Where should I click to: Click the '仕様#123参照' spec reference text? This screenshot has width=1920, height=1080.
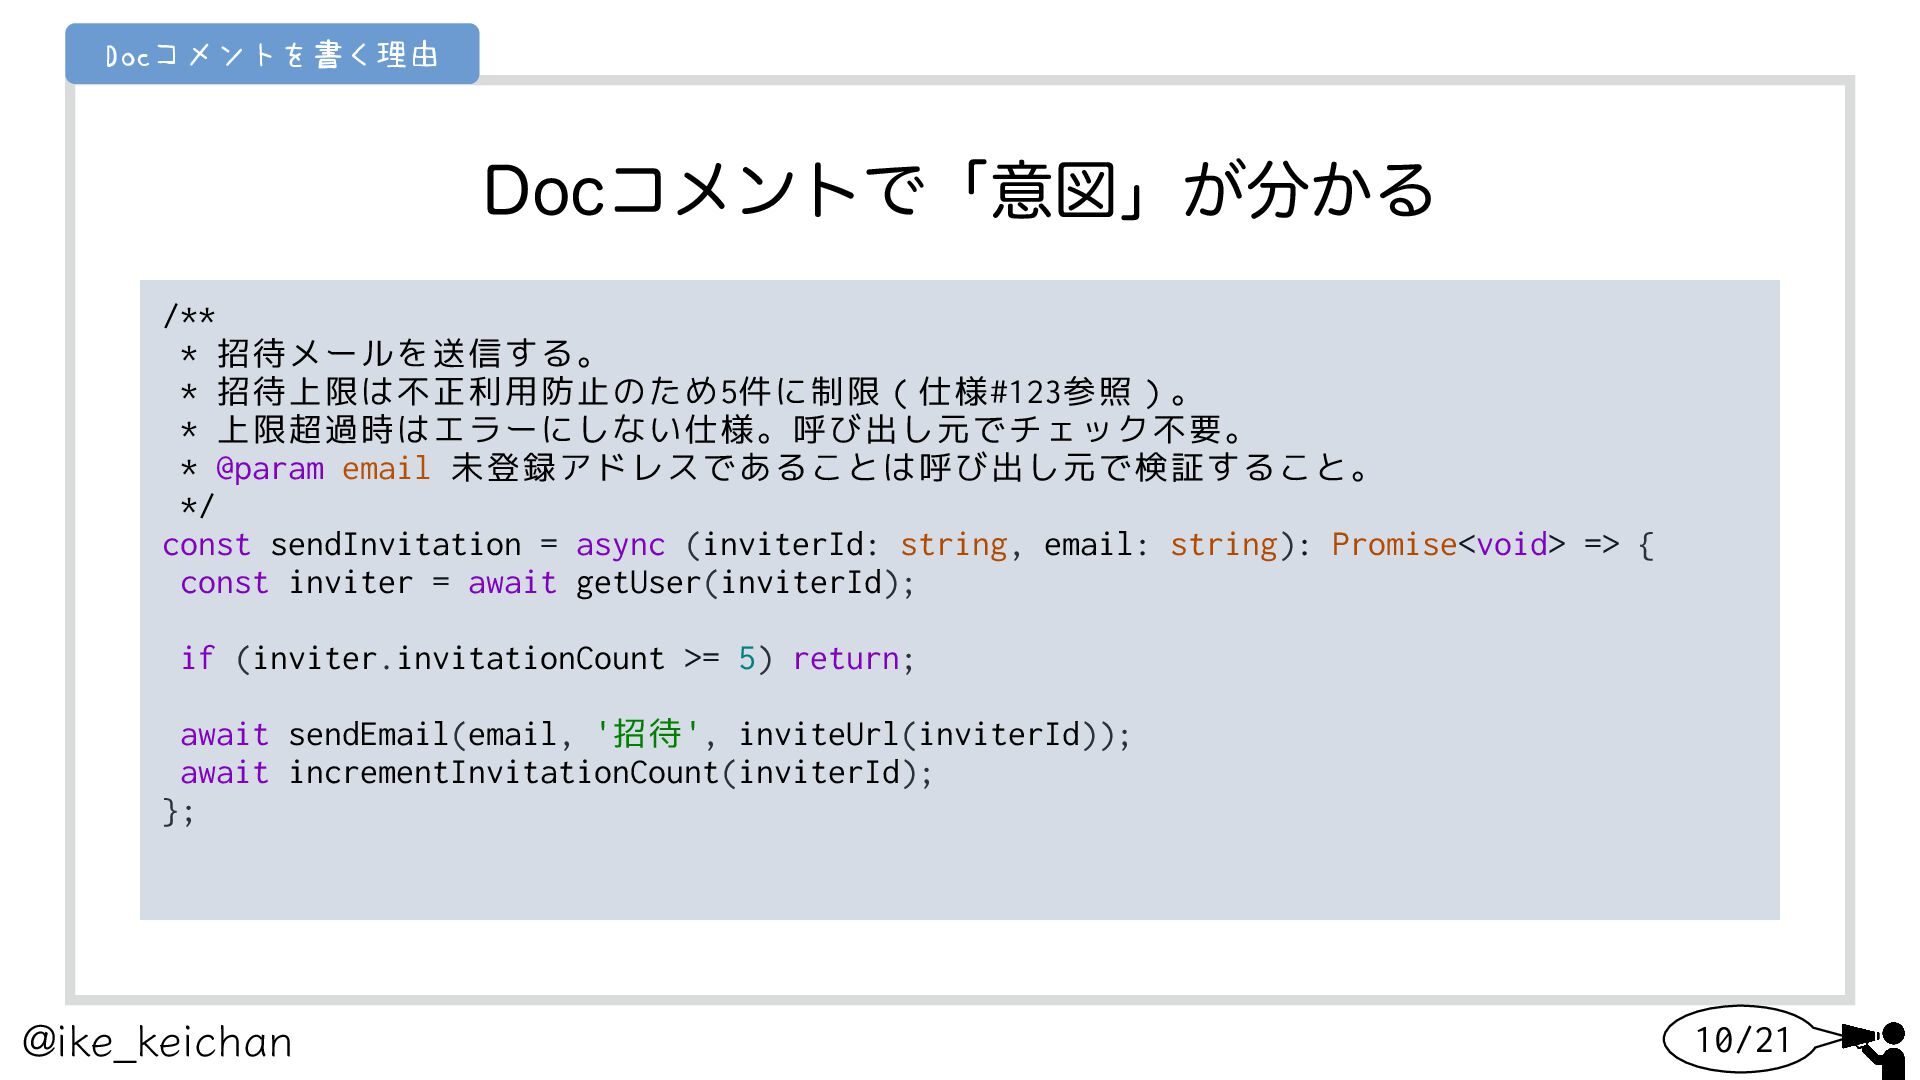click(1025, 392)
